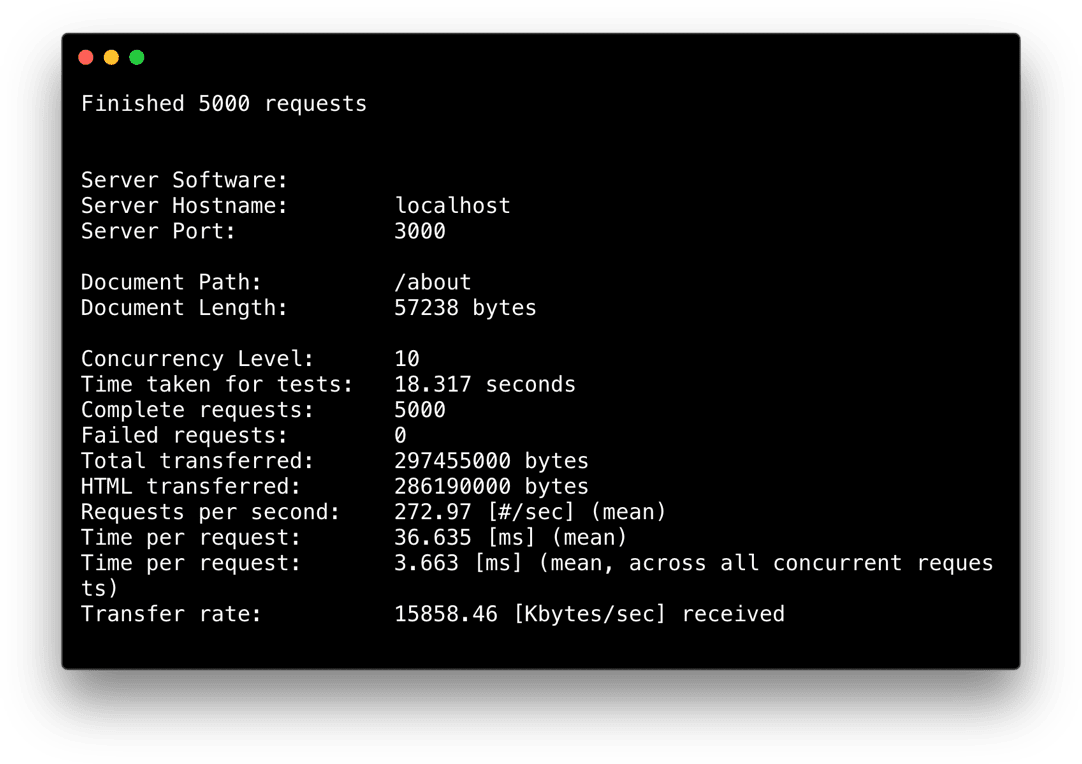The image size is (1082, 764).
Task: Click the 'Failed requests:' label
Action: coord(184,435)
